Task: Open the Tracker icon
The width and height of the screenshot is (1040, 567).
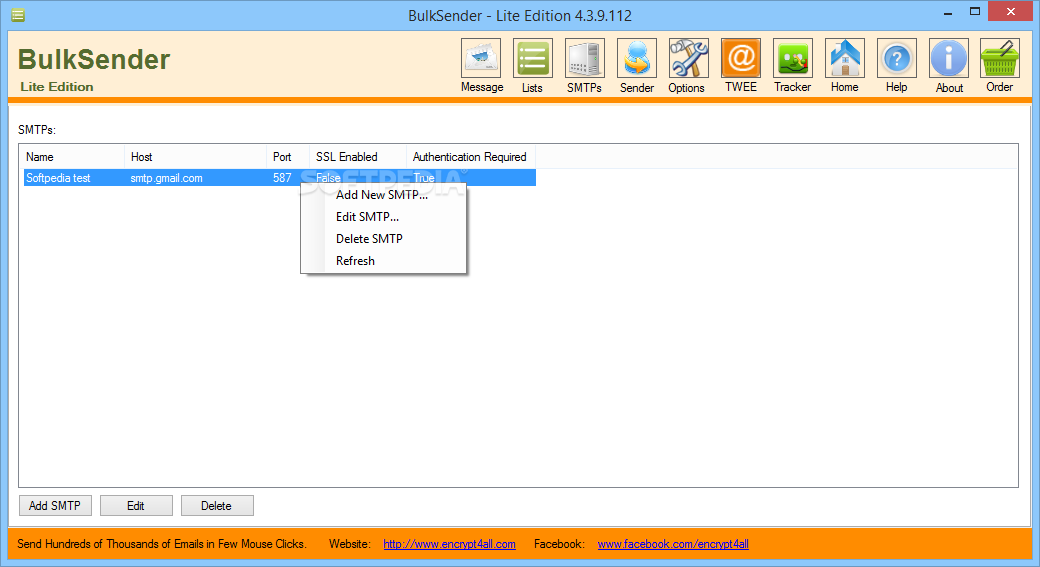Action: pyautogui.click(x=793, y=58)
